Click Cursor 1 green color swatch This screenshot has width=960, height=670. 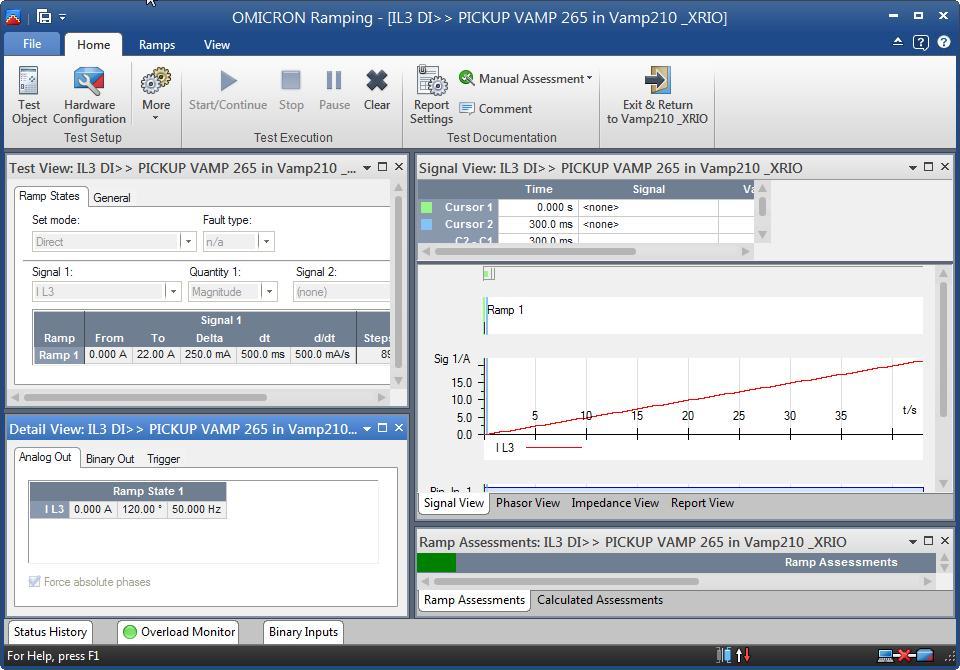coord(427,207)
